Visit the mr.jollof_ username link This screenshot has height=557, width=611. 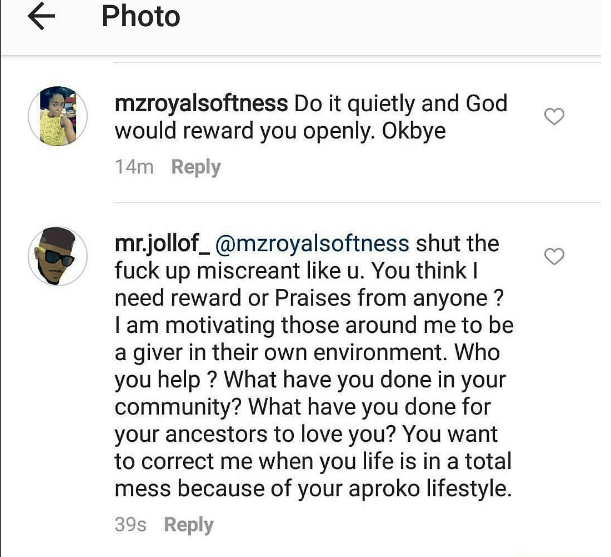click(161, 244)
